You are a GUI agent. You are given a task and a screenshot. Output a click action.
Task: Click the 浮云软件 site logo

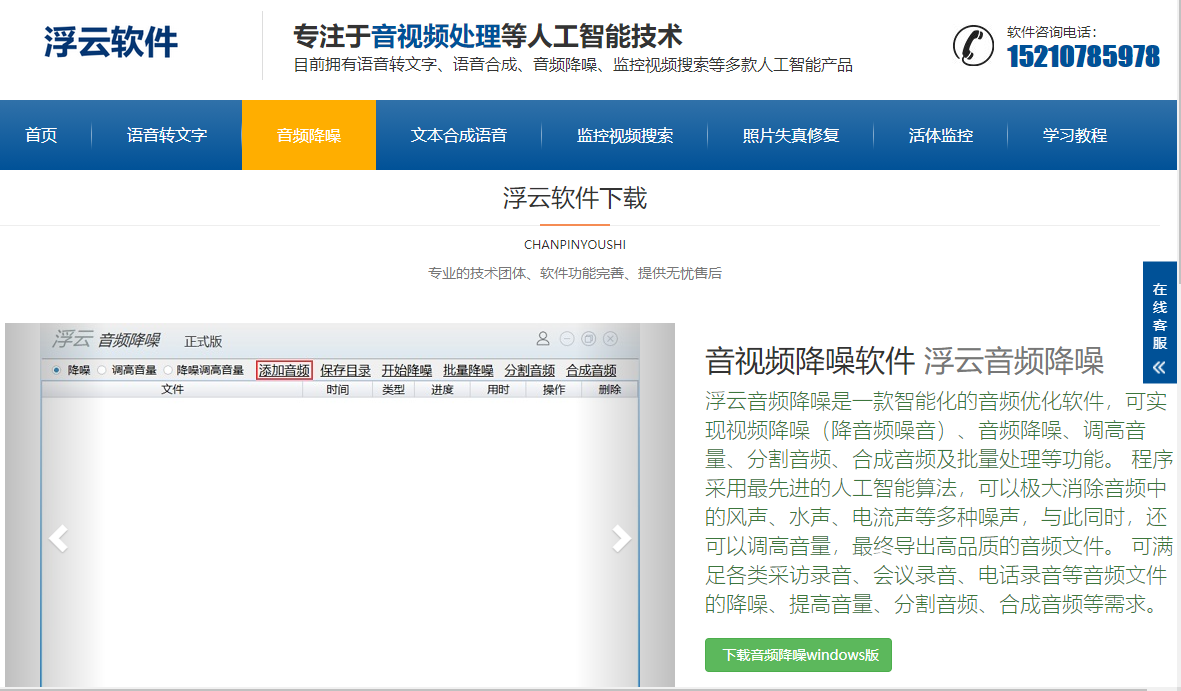coord(111,41)
